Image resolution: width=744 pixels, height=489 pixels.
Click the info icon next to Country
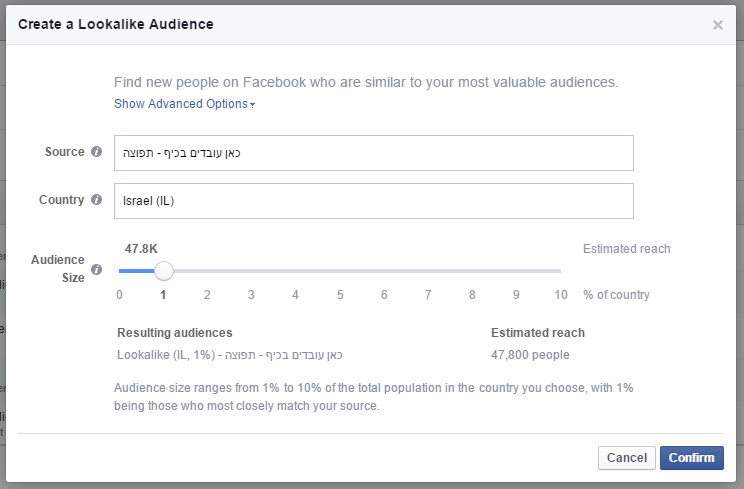[96, 200]
